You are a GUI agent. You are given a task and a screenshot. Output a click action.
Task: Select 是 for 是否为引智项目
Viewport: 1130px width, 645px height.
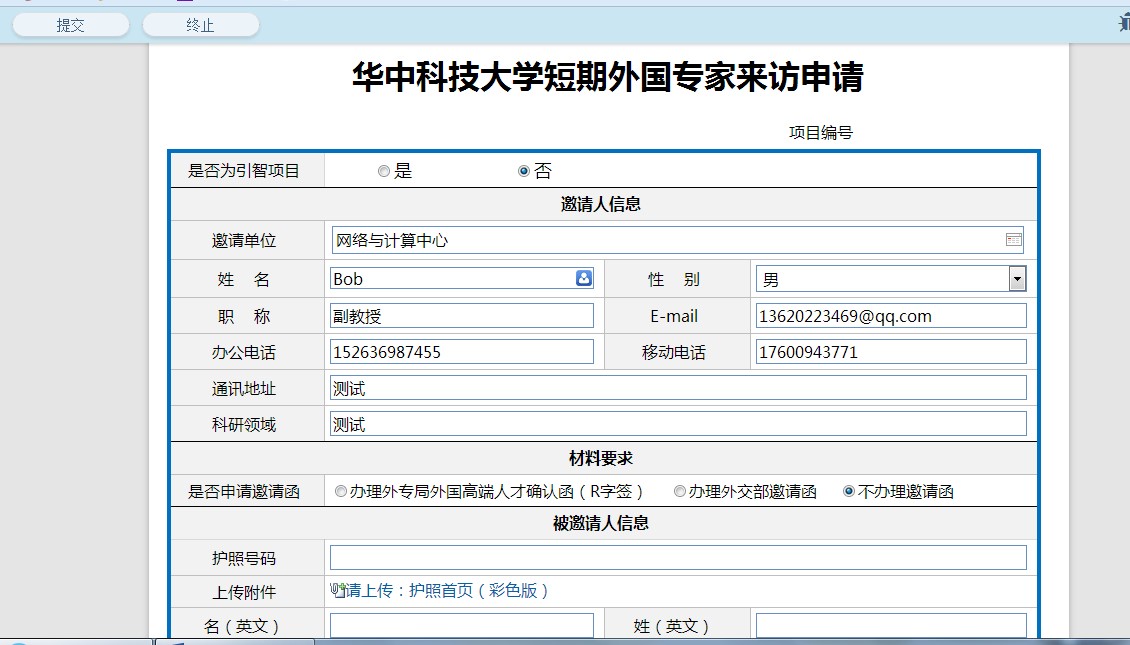(384, 171)
